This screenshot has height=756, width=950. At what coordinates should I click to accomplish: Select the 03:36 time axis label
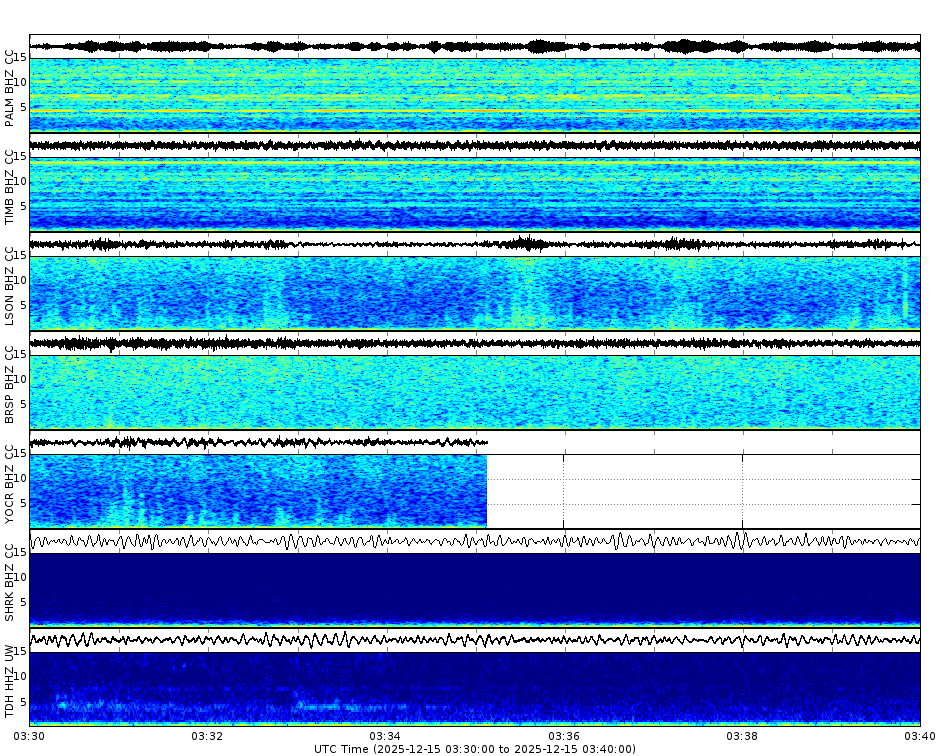tap(562, 734)
